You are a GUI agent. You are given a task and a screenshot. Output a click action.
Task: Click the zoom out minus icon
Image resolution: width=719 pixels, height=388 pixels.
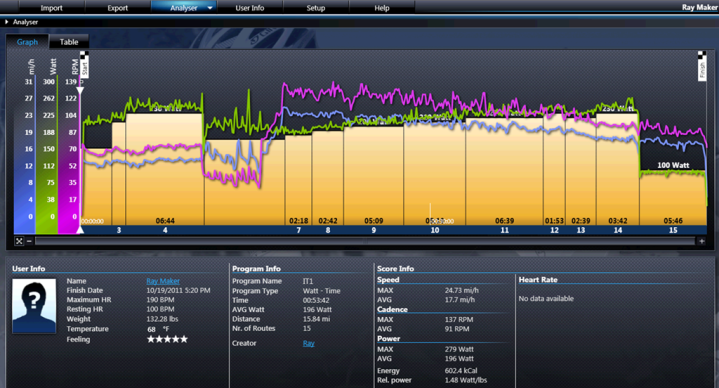pos(29,241)
